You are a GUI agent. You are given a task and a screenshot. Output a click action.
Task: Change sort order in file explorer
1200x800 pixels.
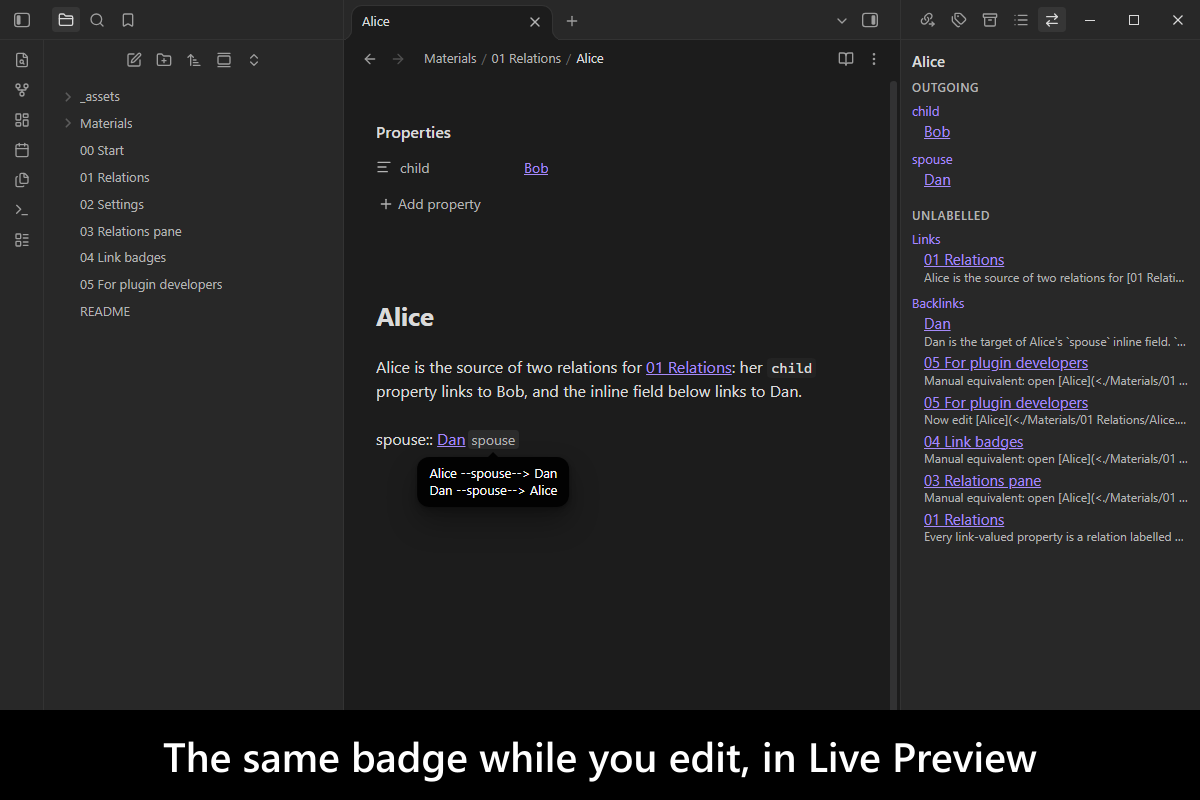tap(194, 60)
